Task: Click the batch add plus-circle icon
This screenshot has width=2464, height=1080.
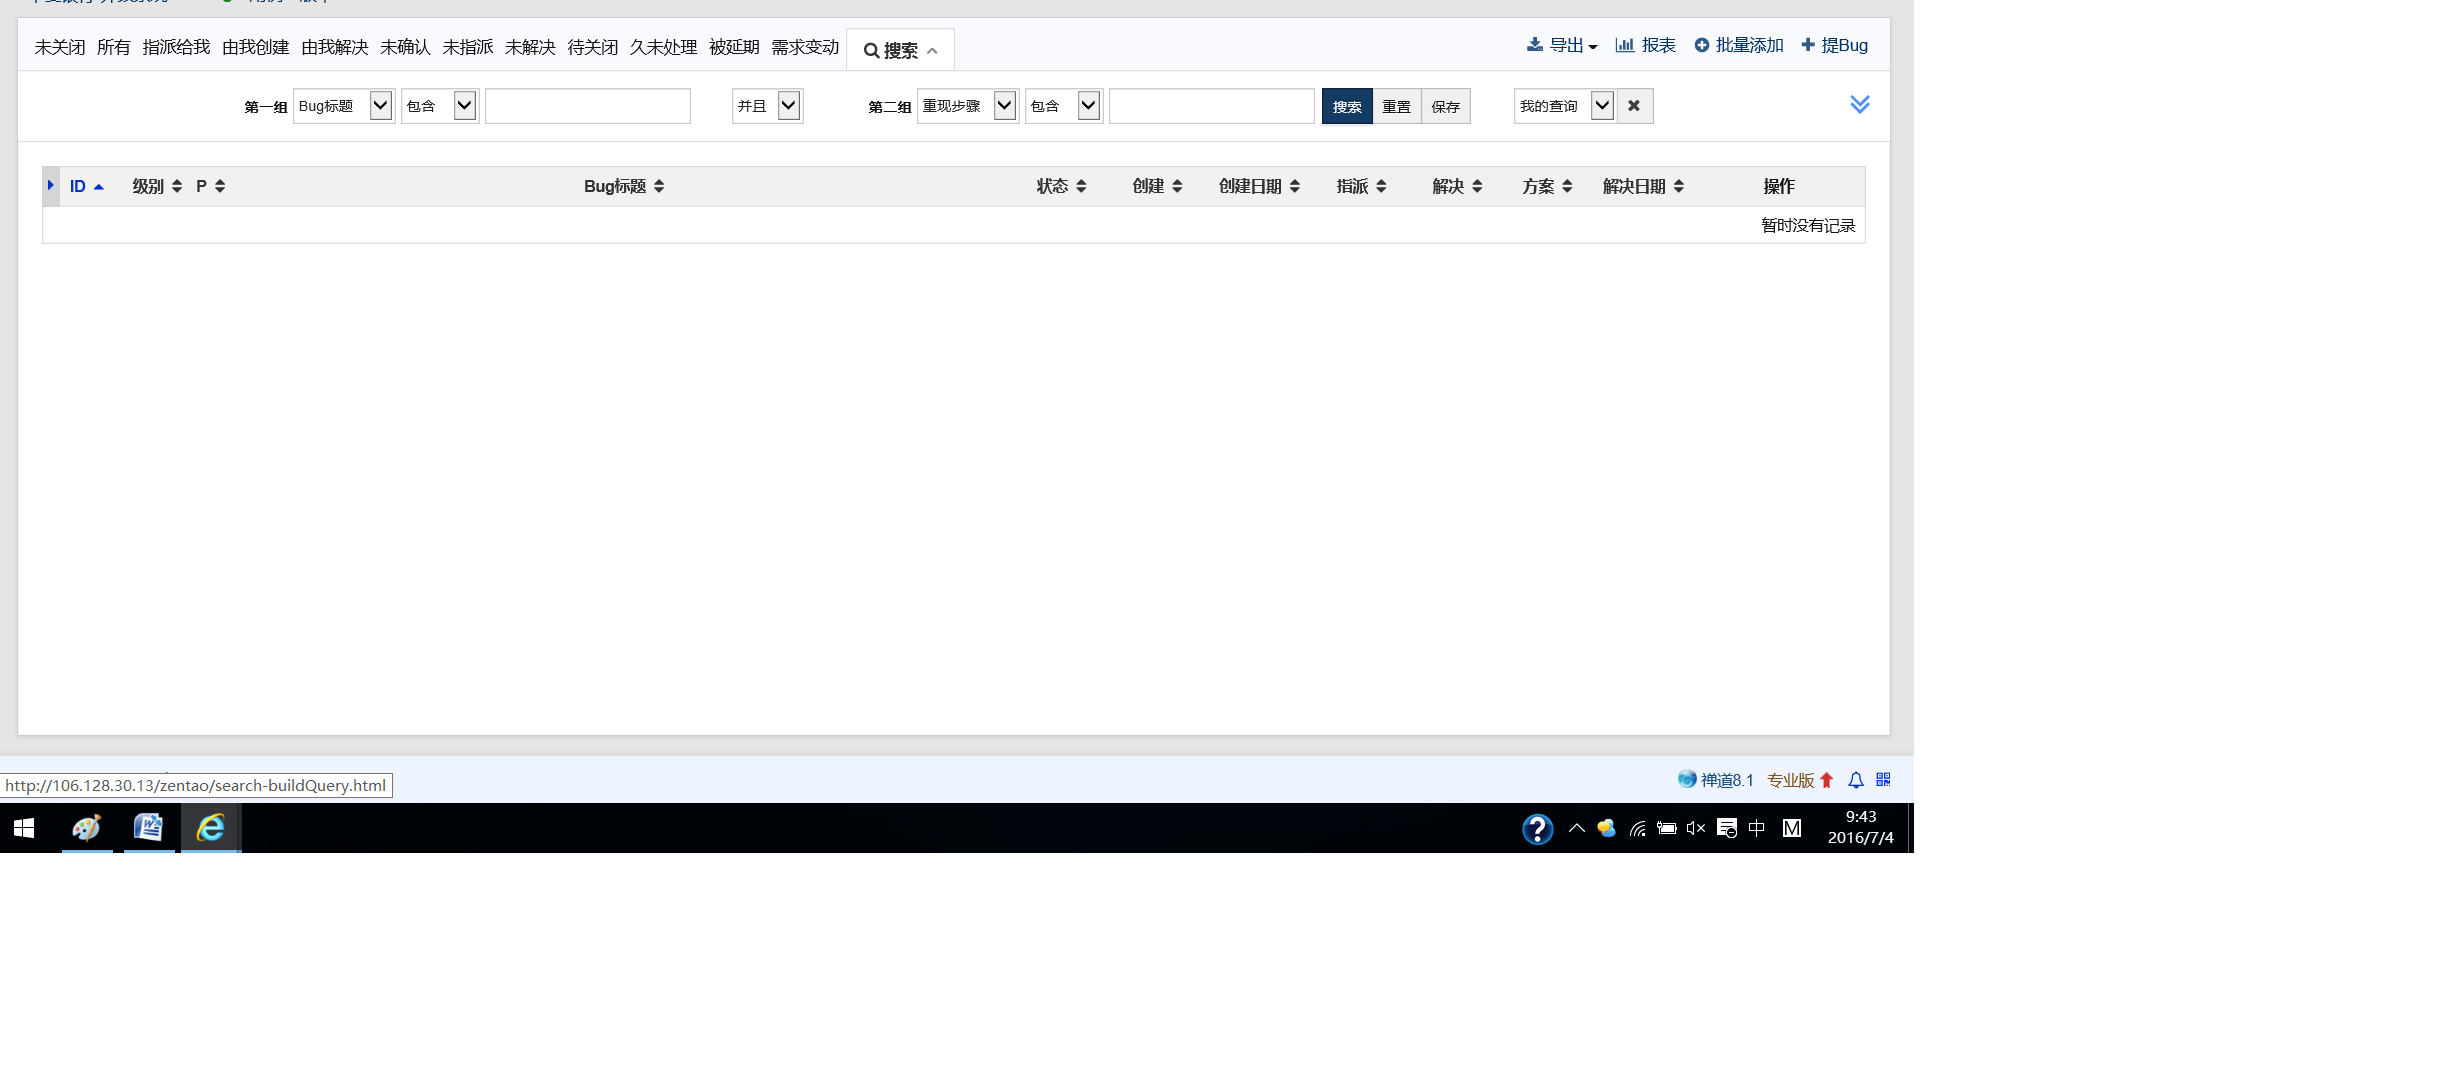Action: pos(1701,45)
